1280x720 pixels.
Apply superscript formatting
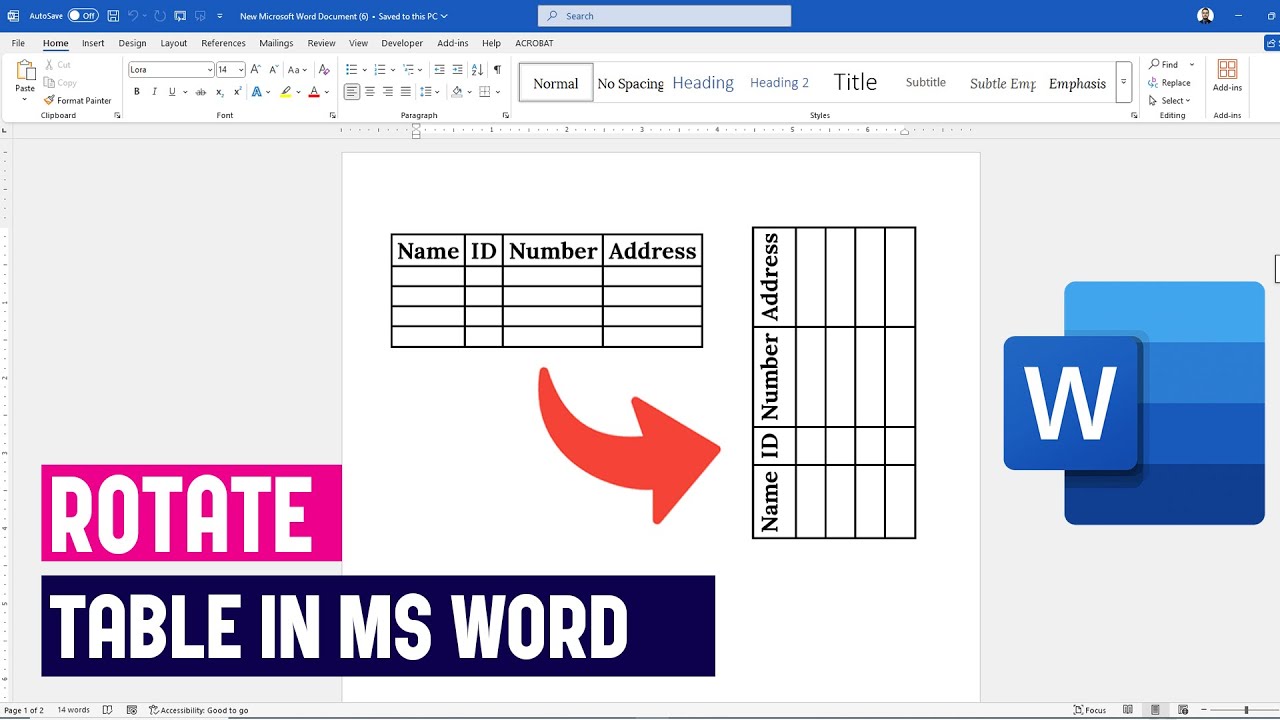(x=237, y=92)
